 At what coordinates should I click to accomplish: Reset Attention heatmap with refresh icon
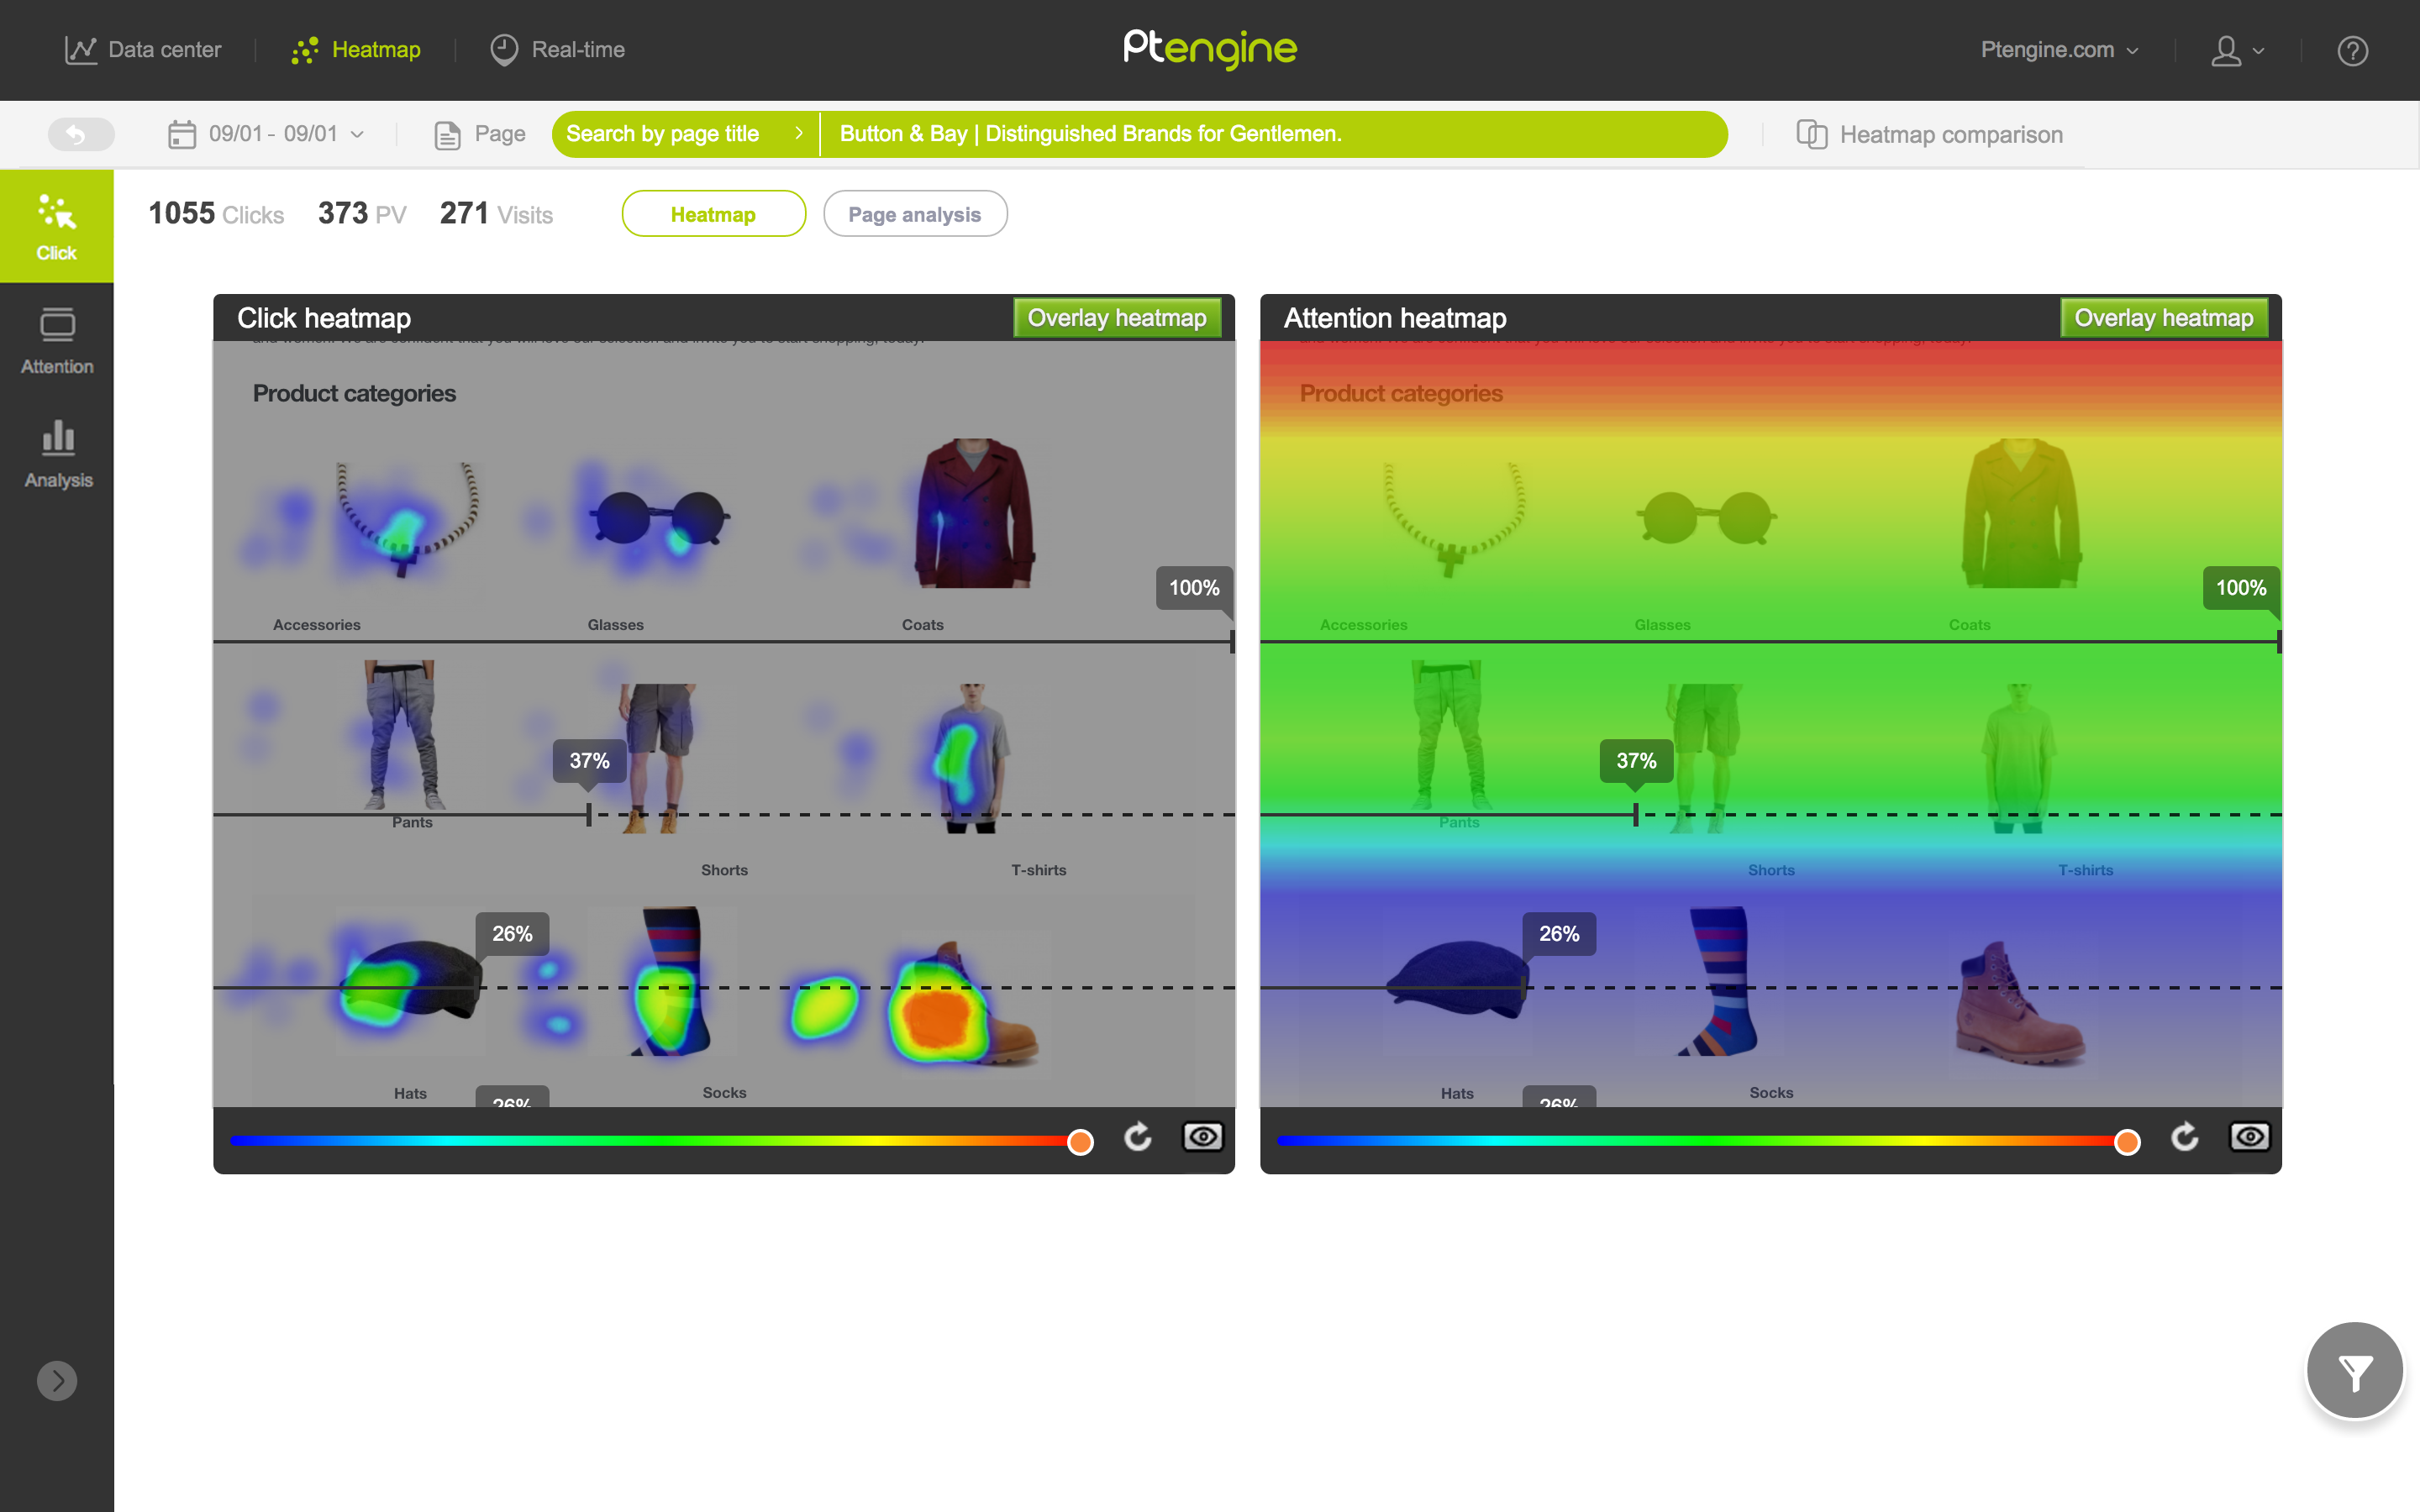click(x=2185, y=1138)
